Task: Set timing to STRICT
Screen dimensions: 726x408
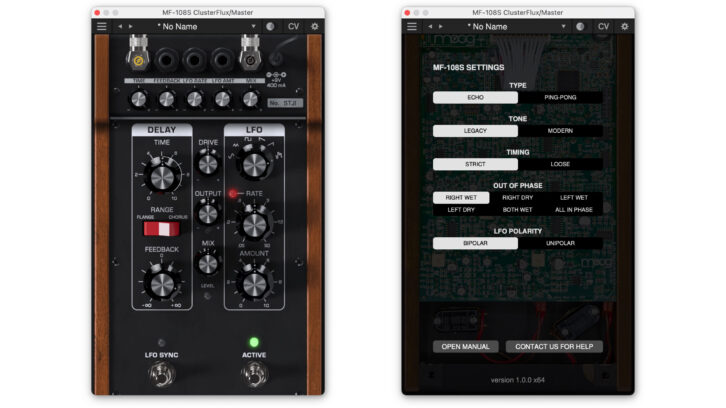Action: point(475,164)
